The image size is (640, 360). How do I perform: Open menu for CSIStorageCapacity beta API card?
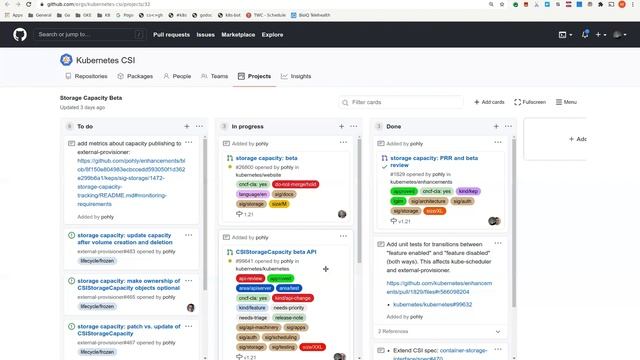tap(343, 236)
